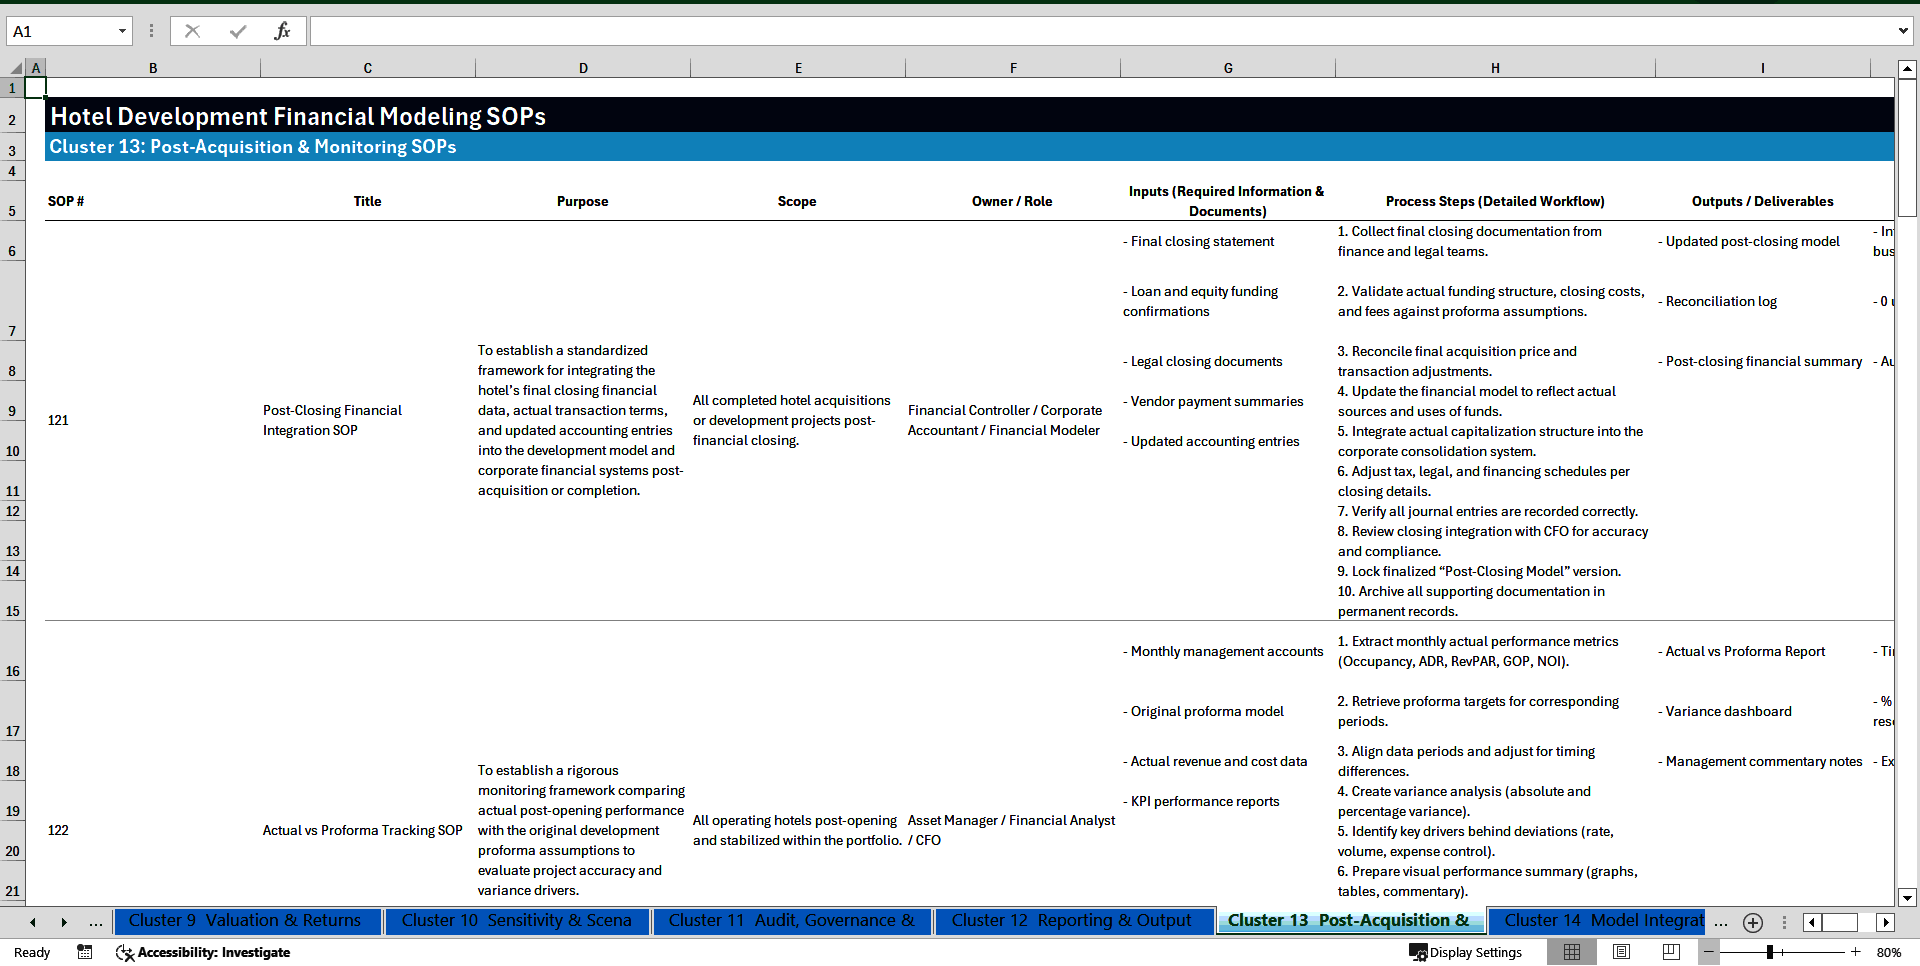
Task: Add a new worksheet with the plus button
Action: [x=1752, y=922]
